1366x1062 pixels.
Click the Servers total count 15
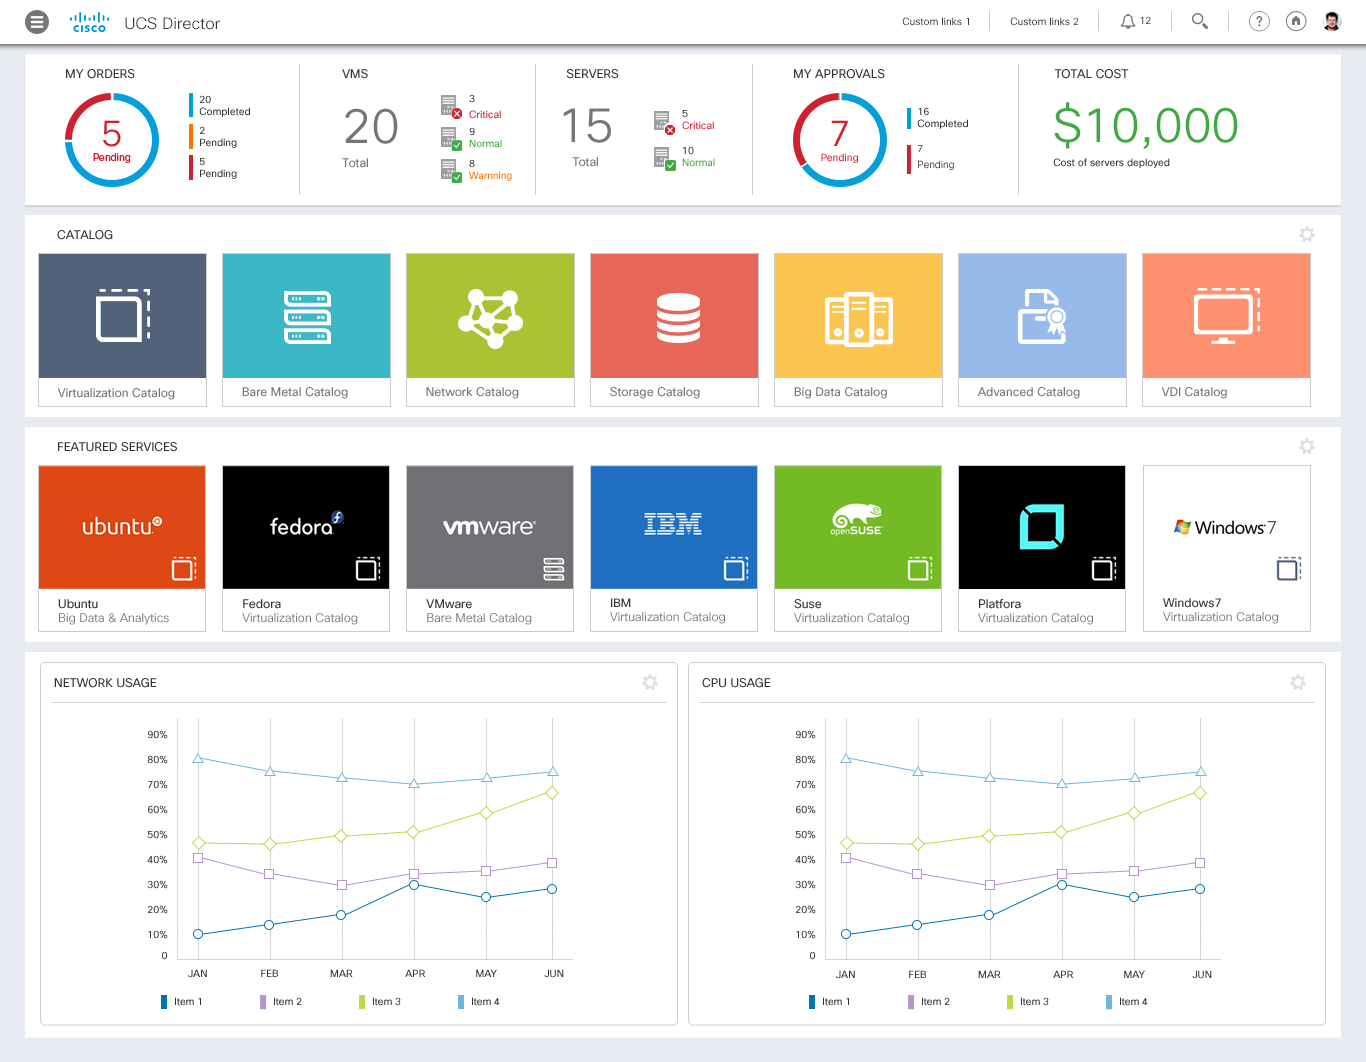587,127
